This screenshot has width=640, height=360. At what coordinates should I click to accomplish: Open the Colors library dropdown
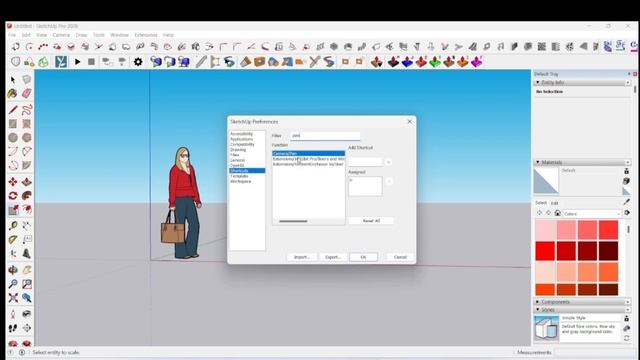[x=592, y=213]
